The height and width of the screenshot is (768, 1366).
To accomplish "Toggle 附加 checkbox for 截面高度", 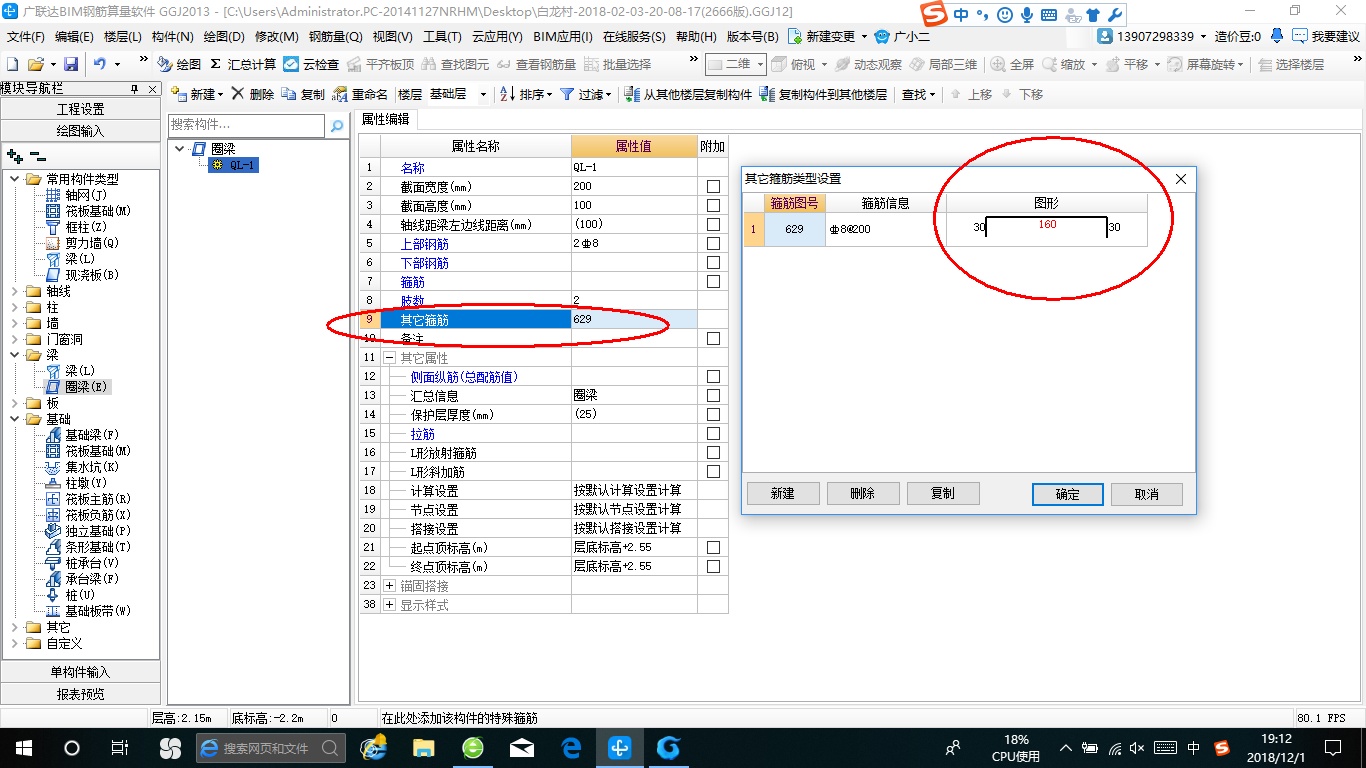I will click(713, 206).
